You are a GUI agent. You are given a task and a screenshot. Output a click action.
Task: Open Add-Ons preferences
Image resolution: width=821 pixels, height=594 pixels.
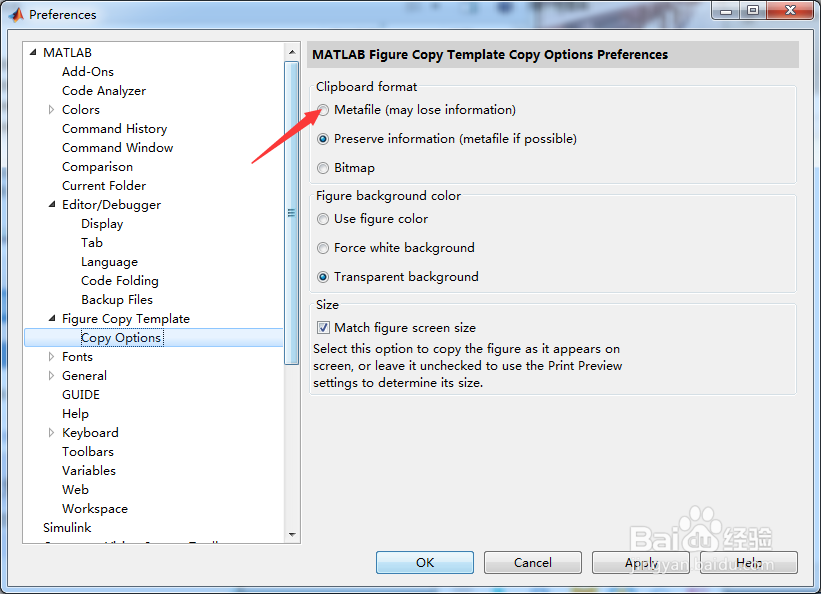(x=87, y=72)
